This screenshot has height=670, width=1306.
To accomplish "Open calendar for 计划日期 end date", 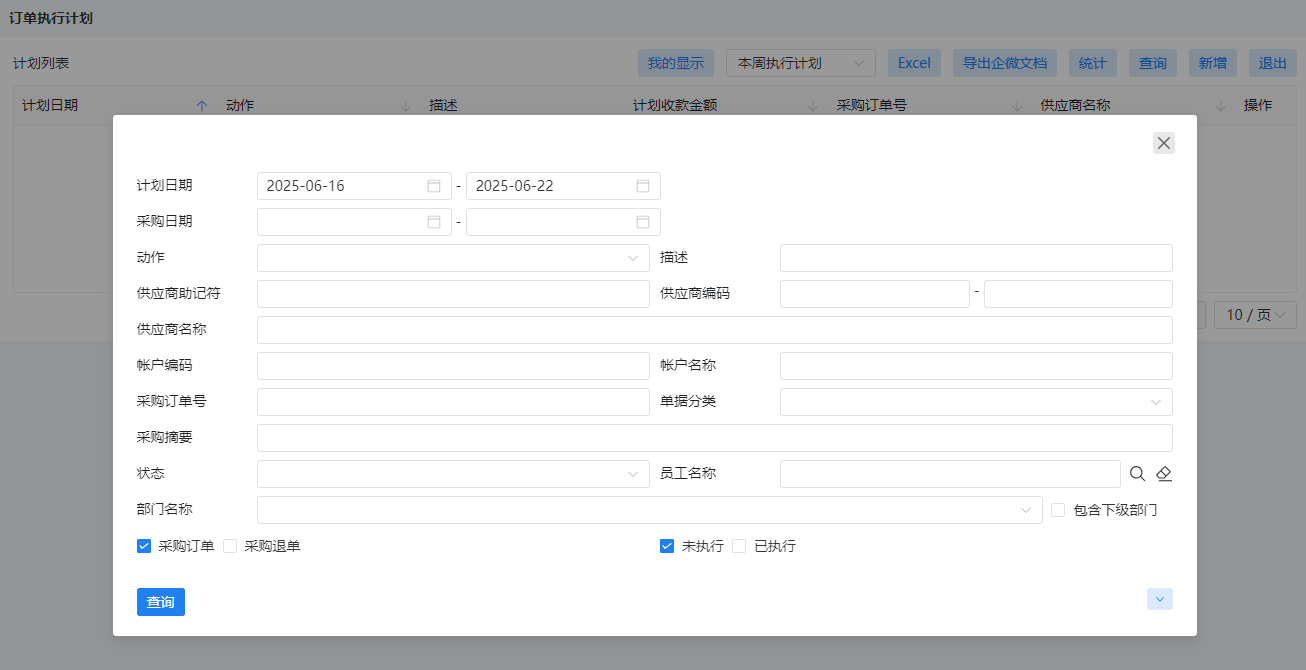I will pos(643,186).
